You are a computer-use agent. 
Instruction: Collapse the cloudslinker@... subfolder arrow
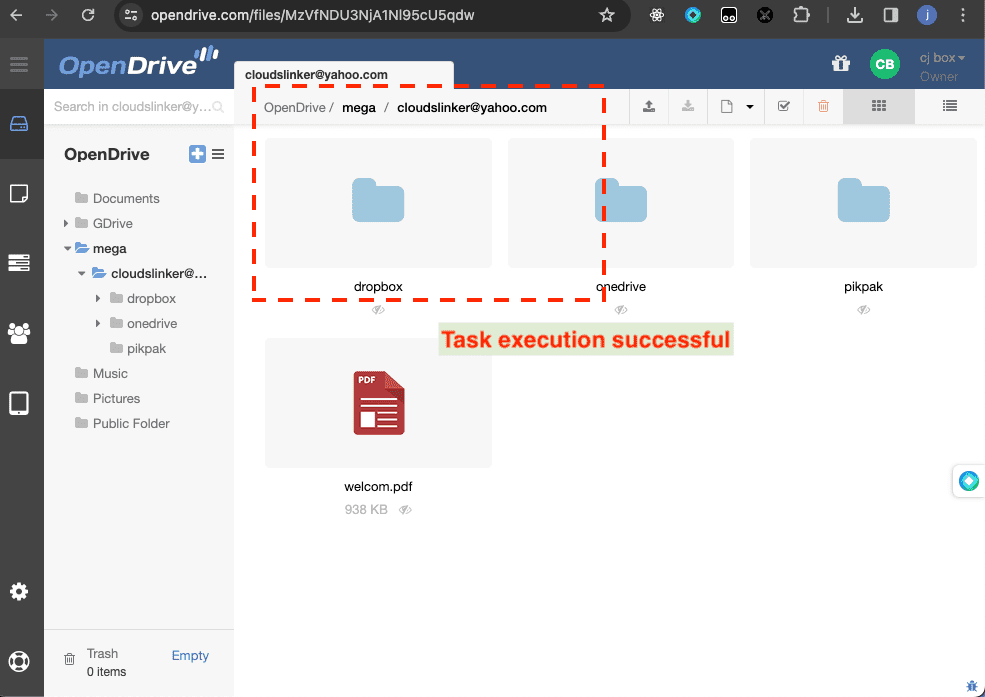click(x=82, y=274)
